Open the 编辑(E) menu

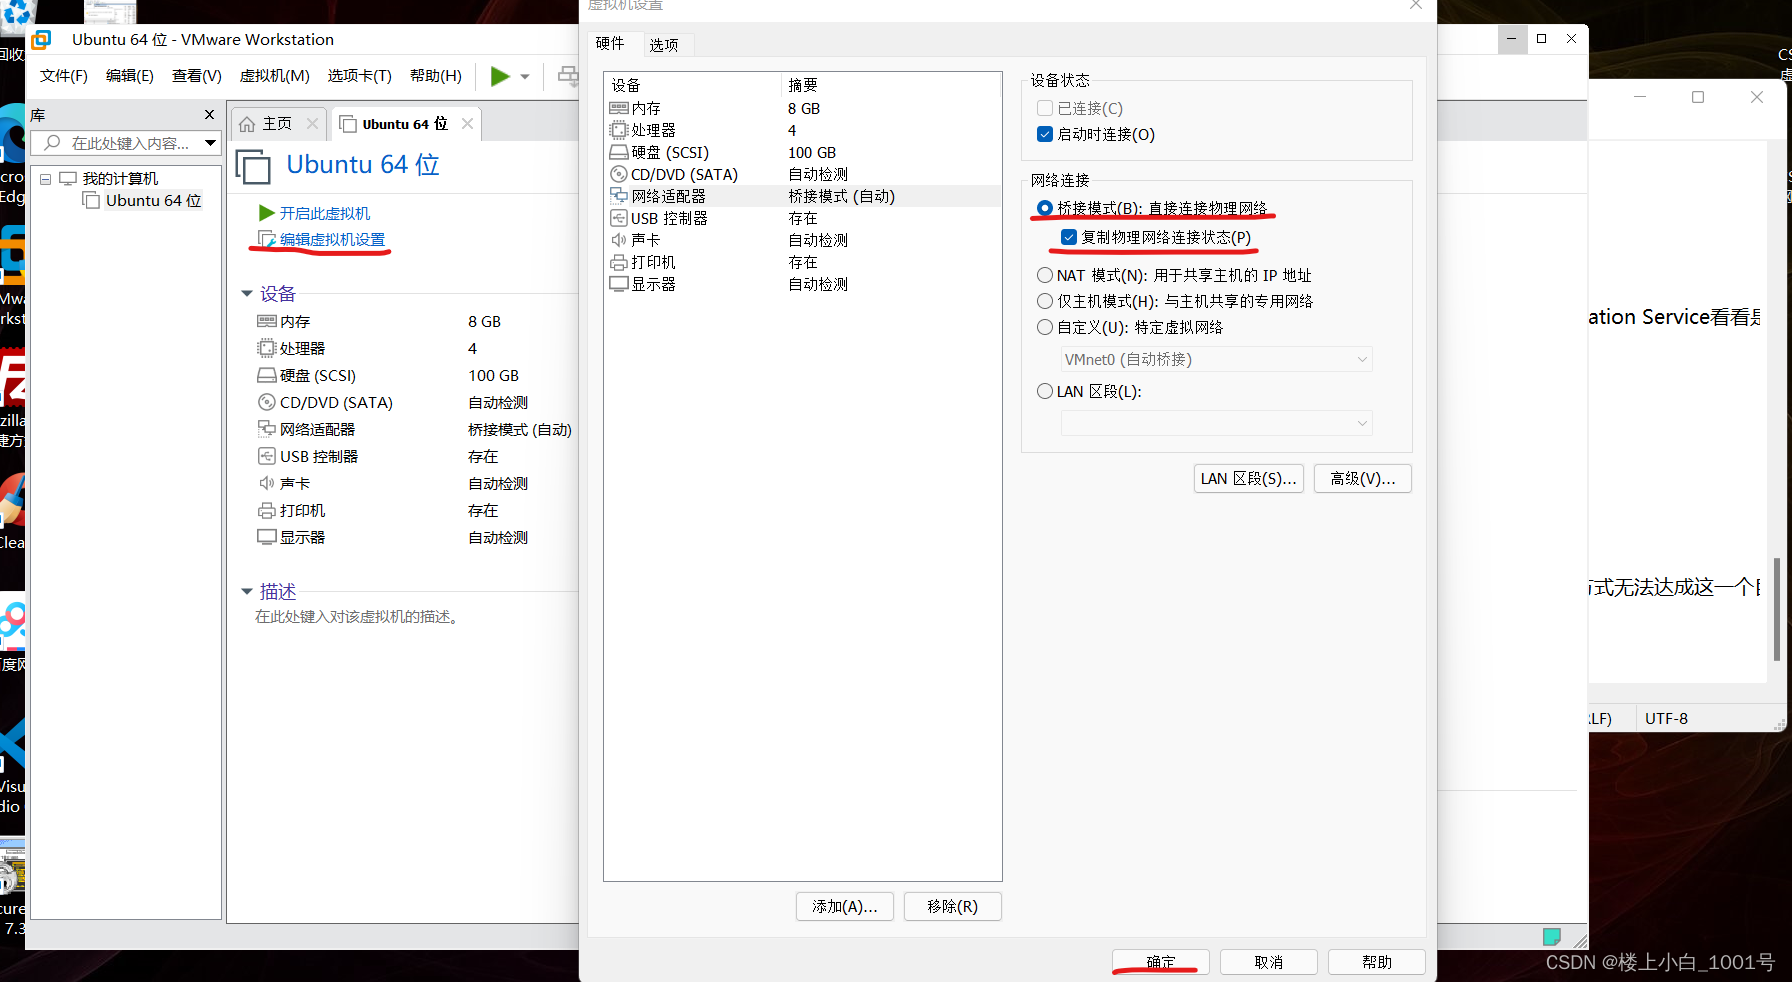(130, 76)
